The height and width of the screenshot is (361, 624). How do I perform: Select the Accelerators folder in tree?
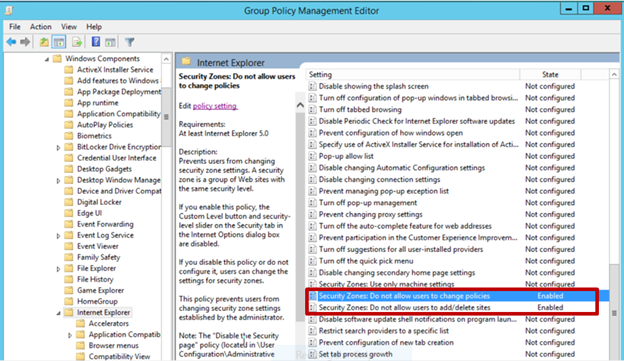coord(108,324)
